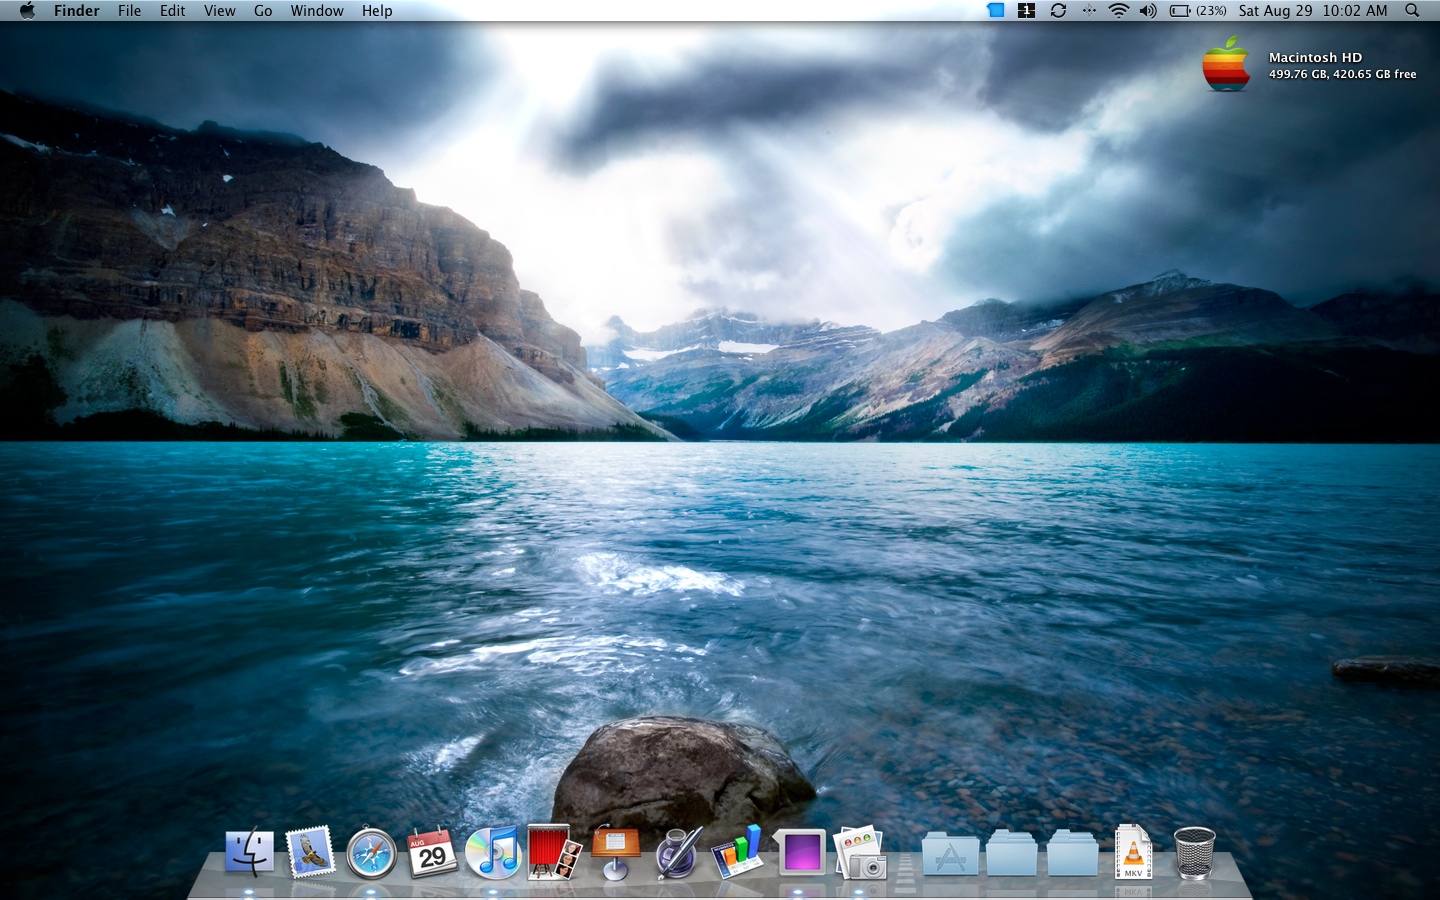Open the View menu

(x=220, y=11)
